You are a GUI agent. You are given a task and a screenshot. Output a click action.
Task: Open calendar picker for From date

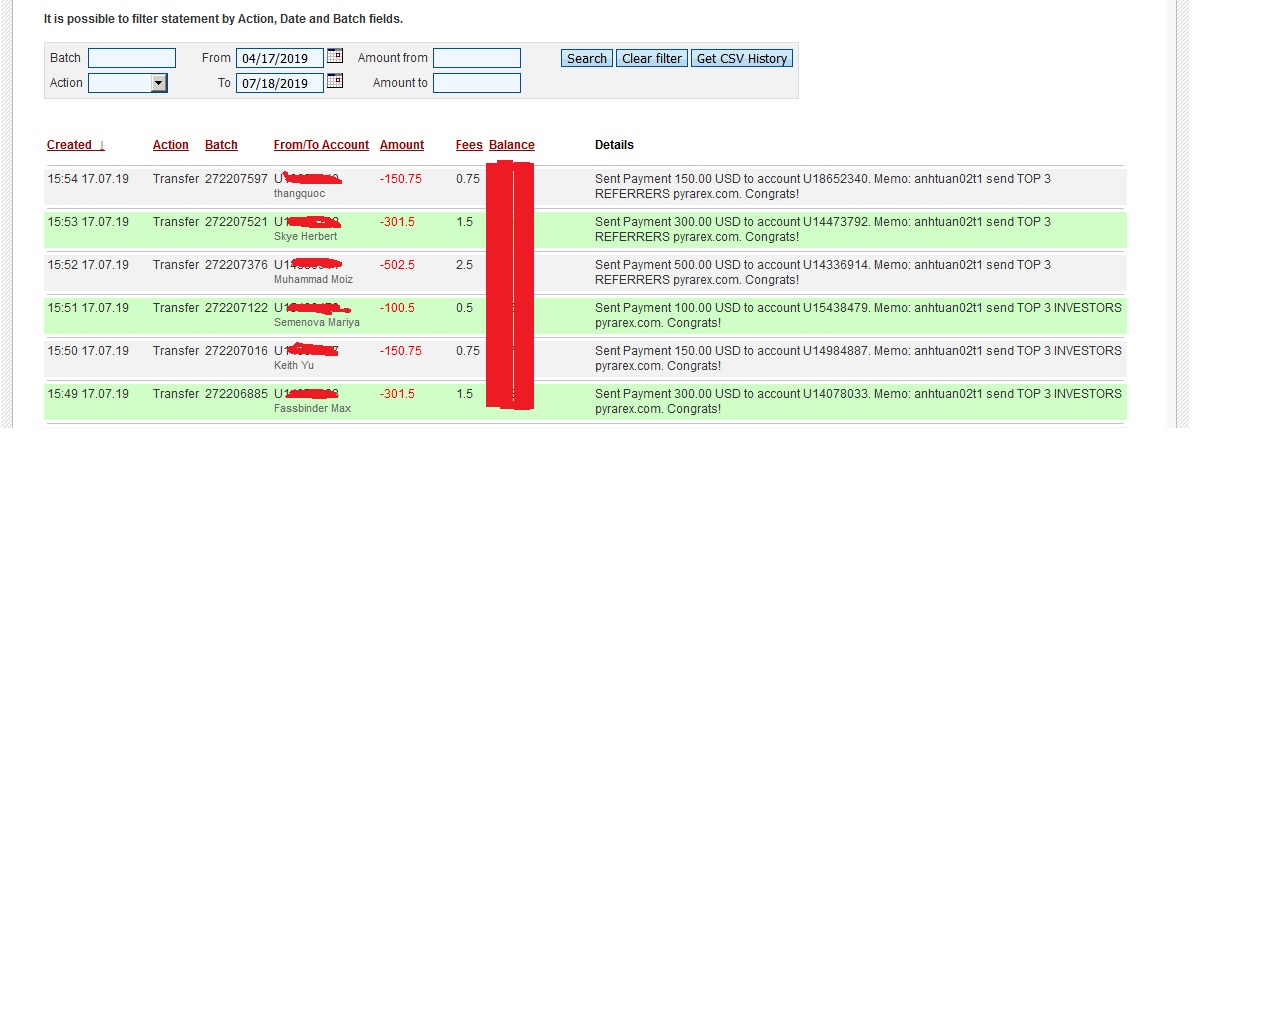point(335,56)
